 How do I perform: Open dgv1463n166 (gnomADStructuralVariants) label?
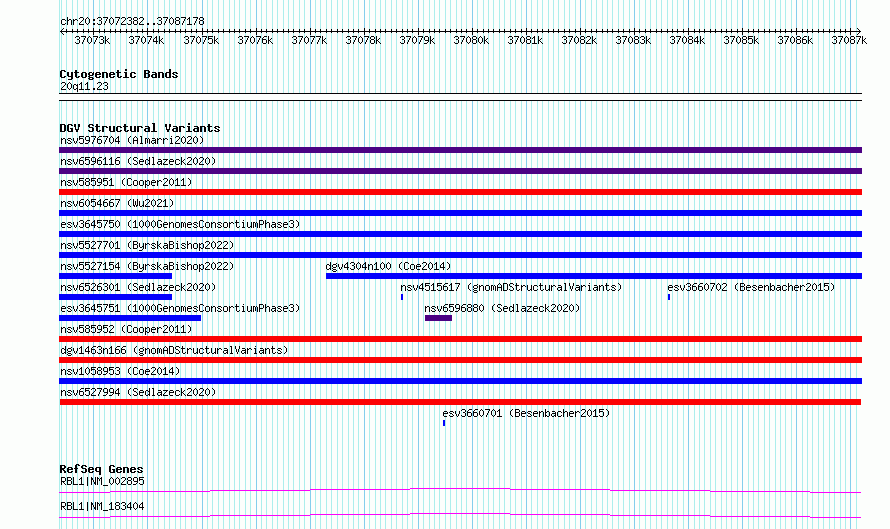[174, 350]
